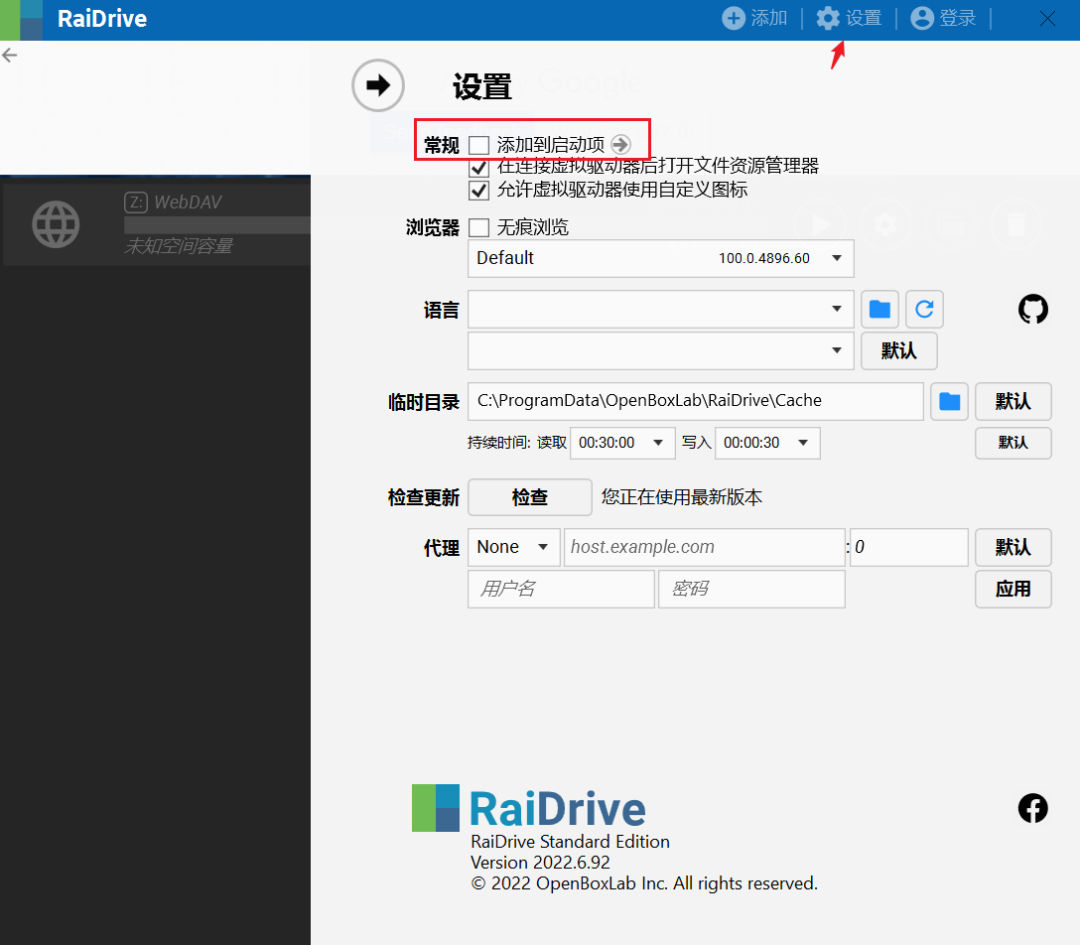Viewport: 1080px width, 945px height.
Task: Click the arrow icon next to 添加到启动项
Action: tap(621, 145)
